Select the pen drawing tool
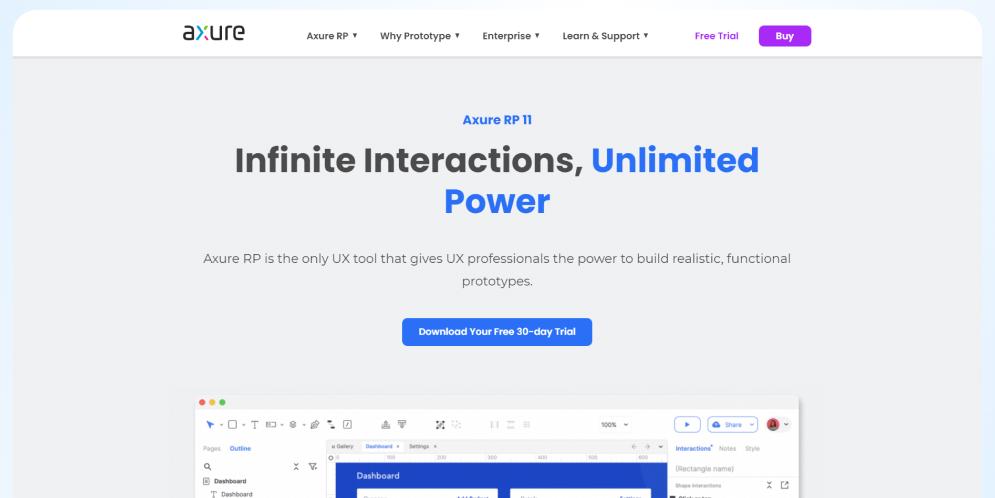 click(x=315, y=424)
